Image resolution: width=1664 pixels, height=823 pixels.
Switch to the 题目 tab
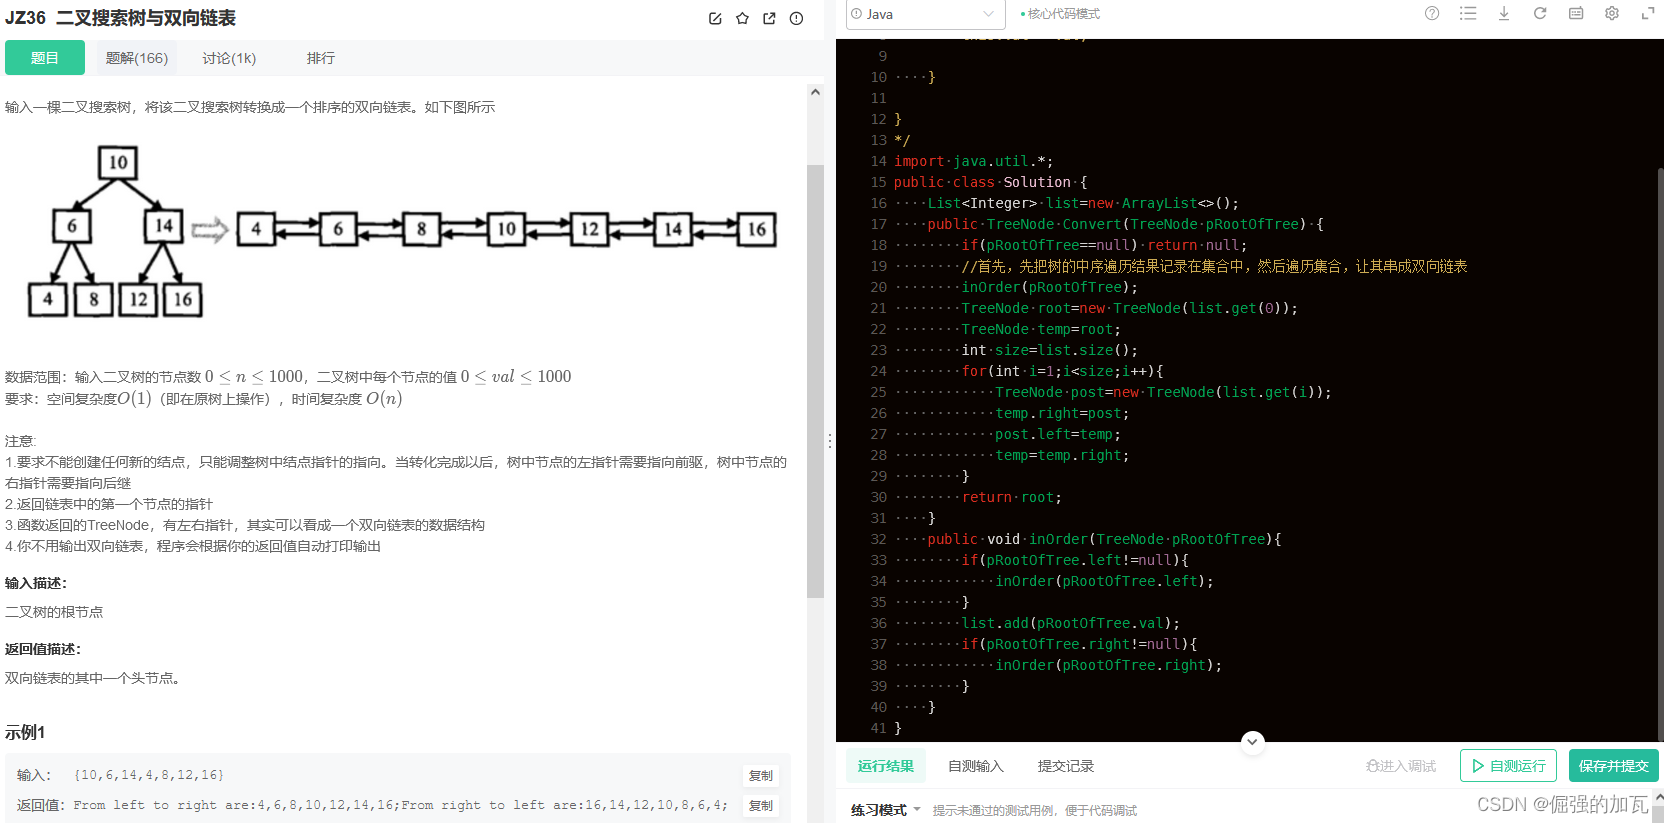click(x=45, y=58)
